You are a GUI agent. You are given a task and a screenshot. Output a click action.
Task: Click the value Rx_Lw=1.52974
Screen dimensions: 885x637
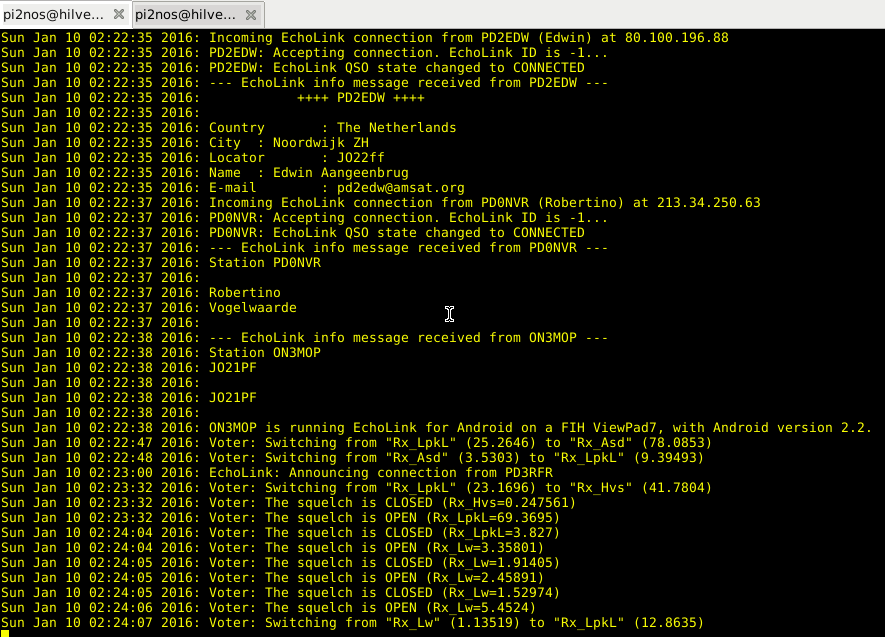pyautogui.click(x=501, y=593)
